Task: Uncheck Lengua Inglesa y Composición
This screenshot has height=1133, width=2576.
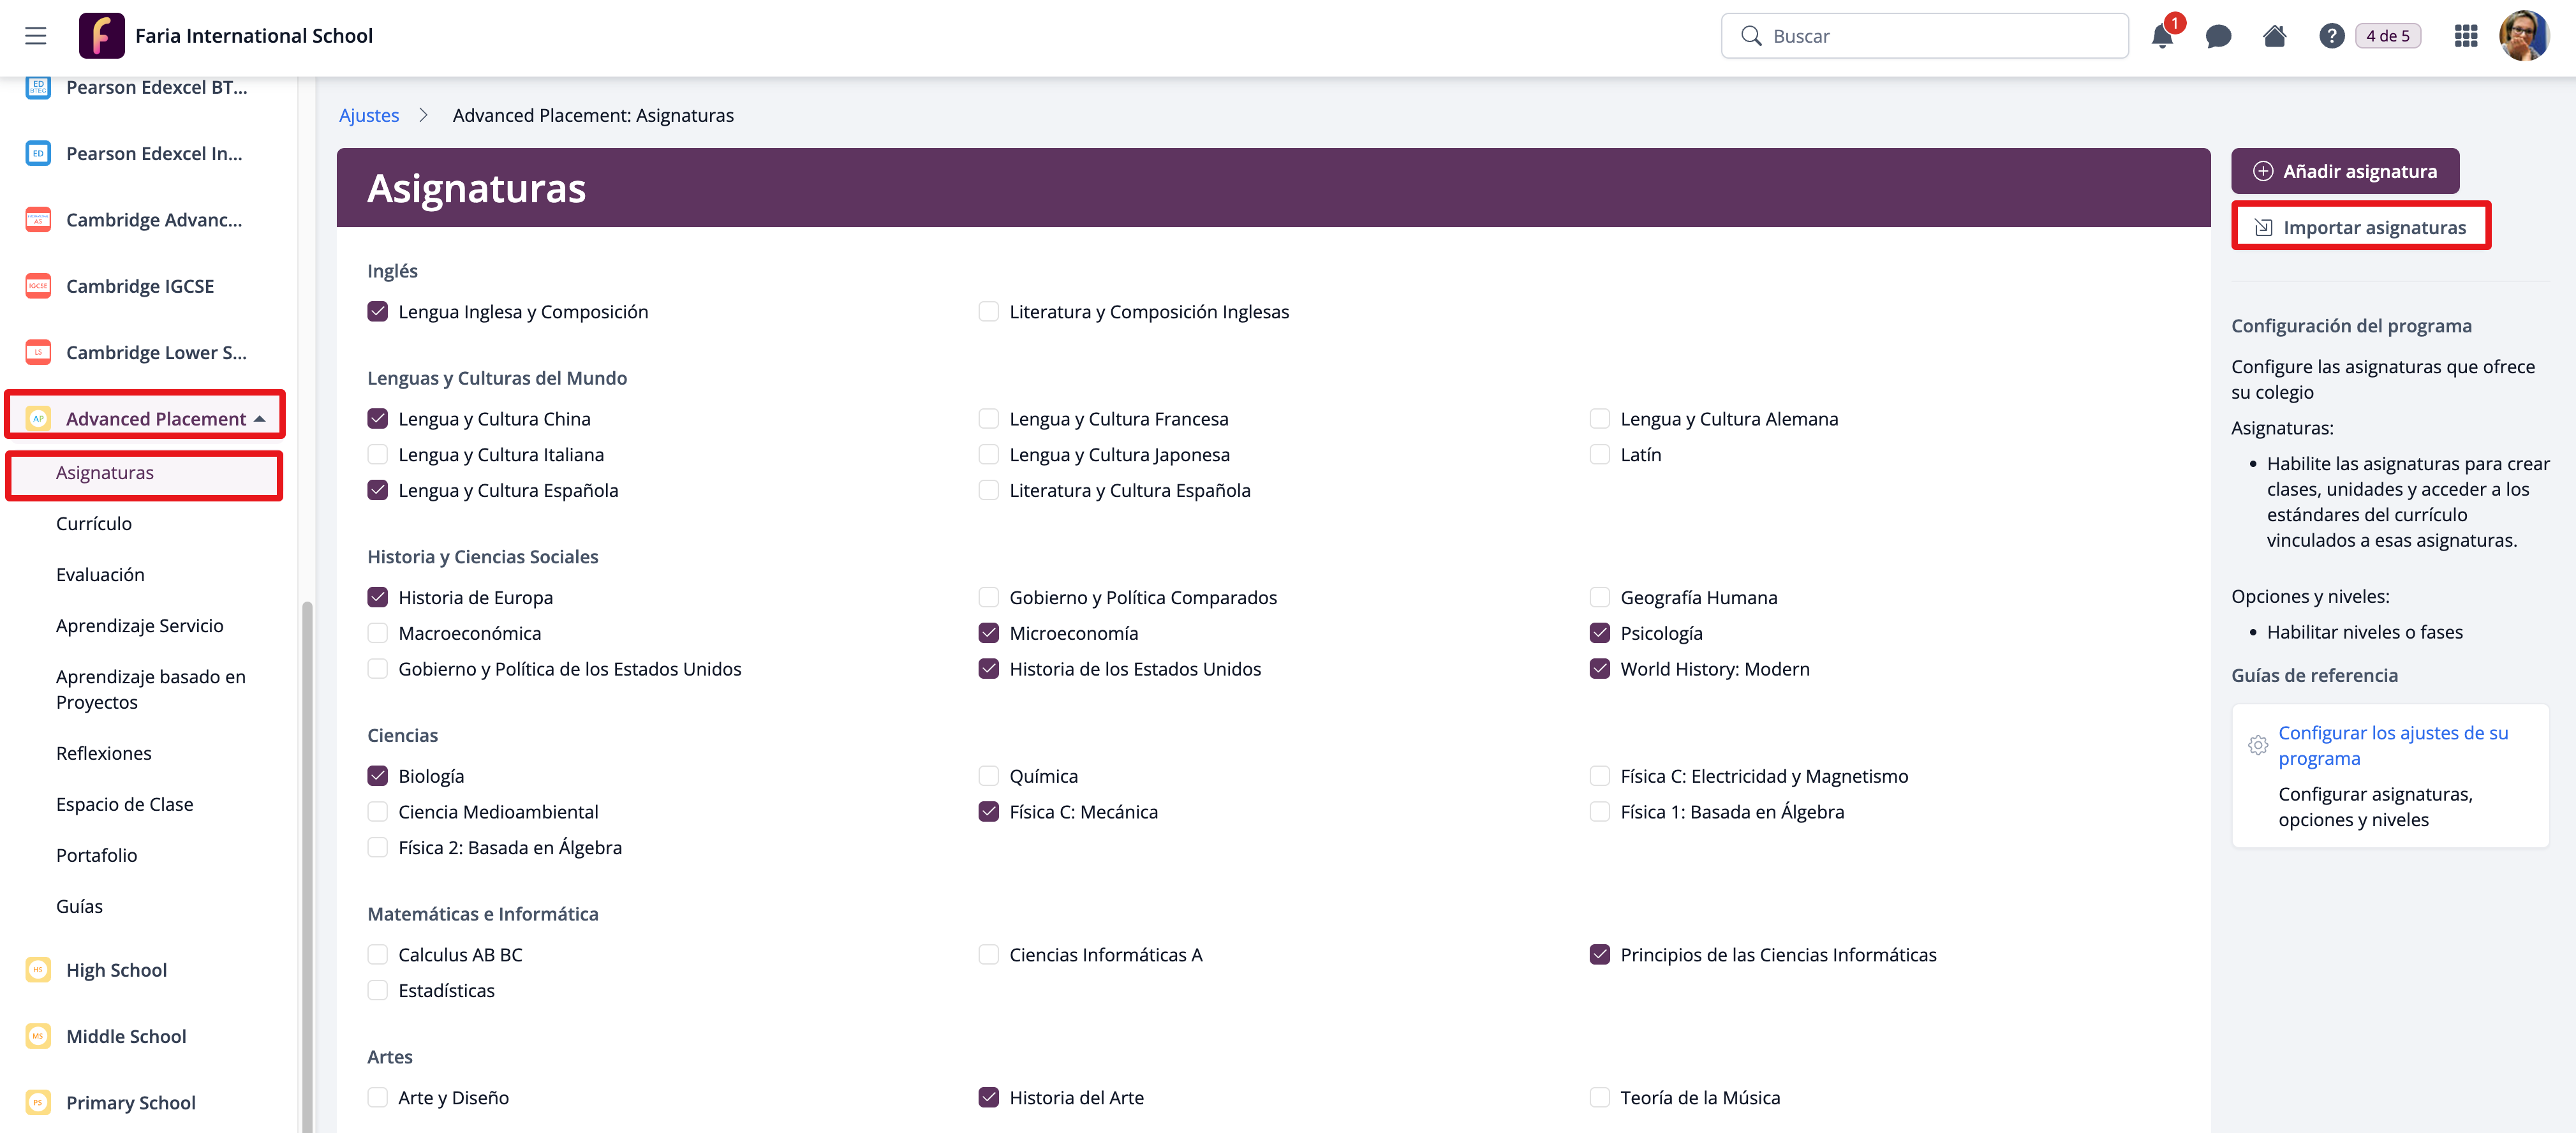Action: click(377, 311)
